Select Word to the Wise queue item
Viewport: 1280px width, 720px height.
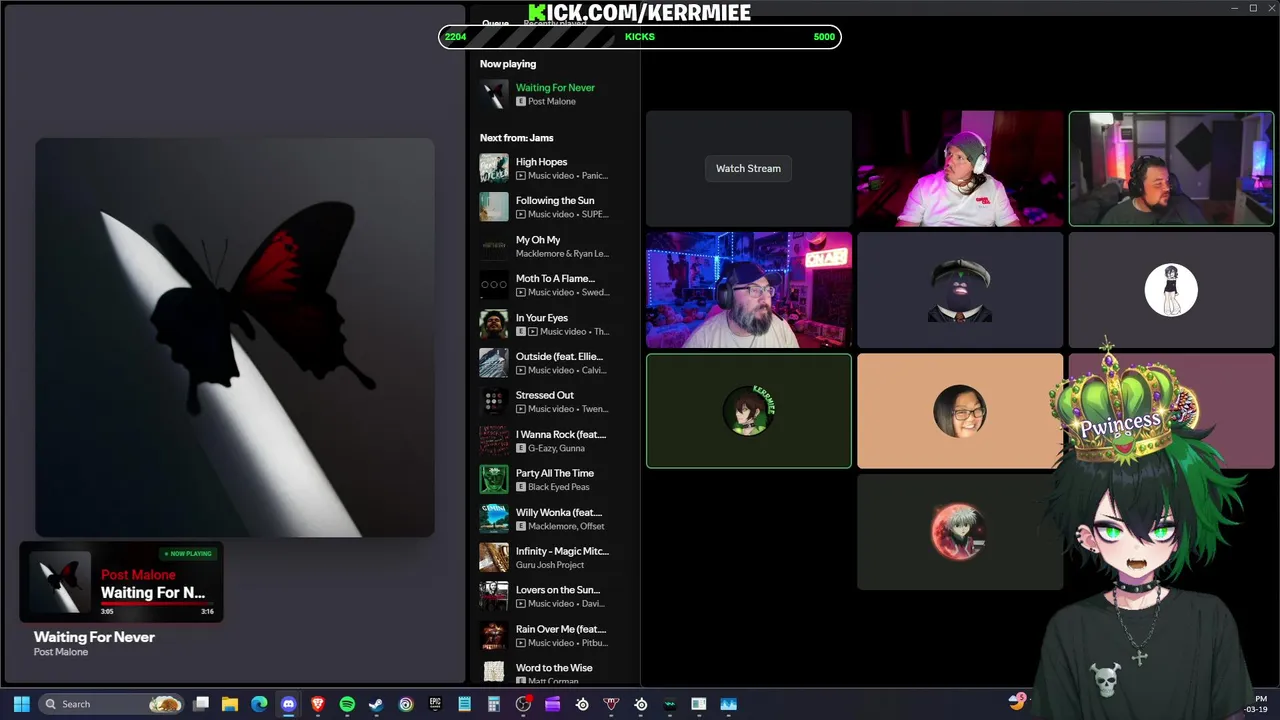555,672
